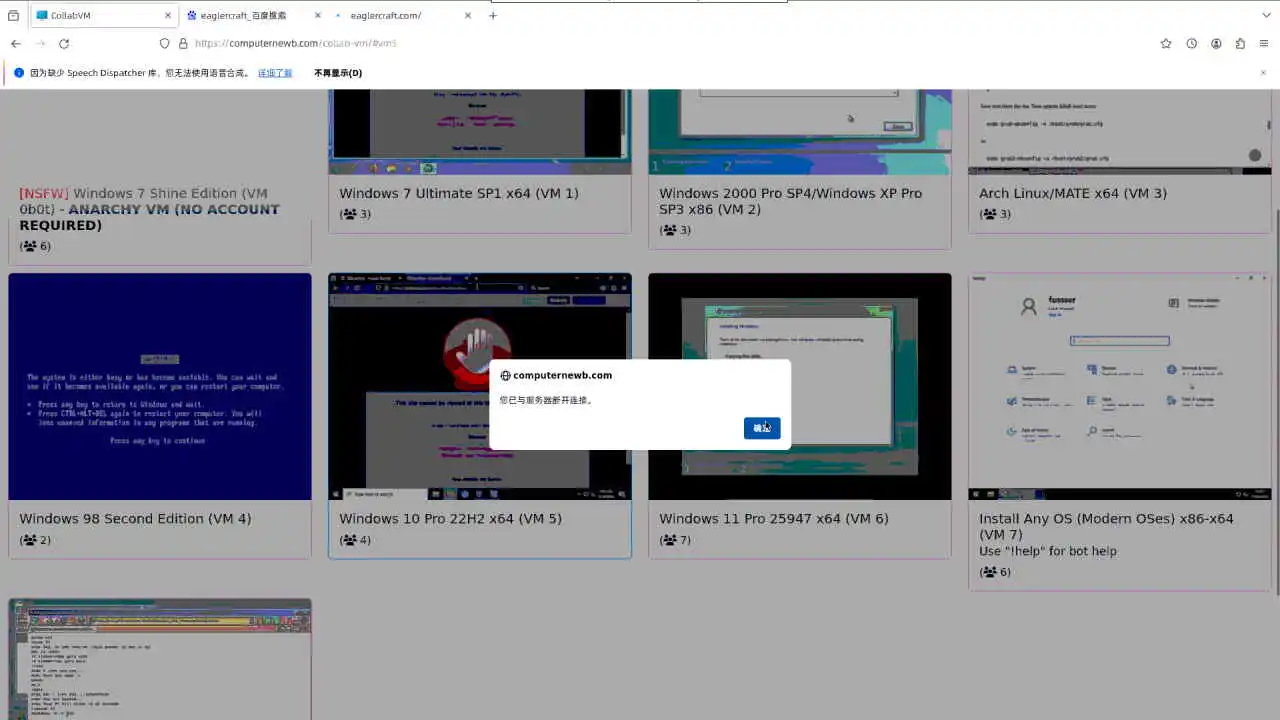This screenshot has height=720, width=1280.
Task: Click the 详细了解 link in notification bar
Action: [275, 73]
